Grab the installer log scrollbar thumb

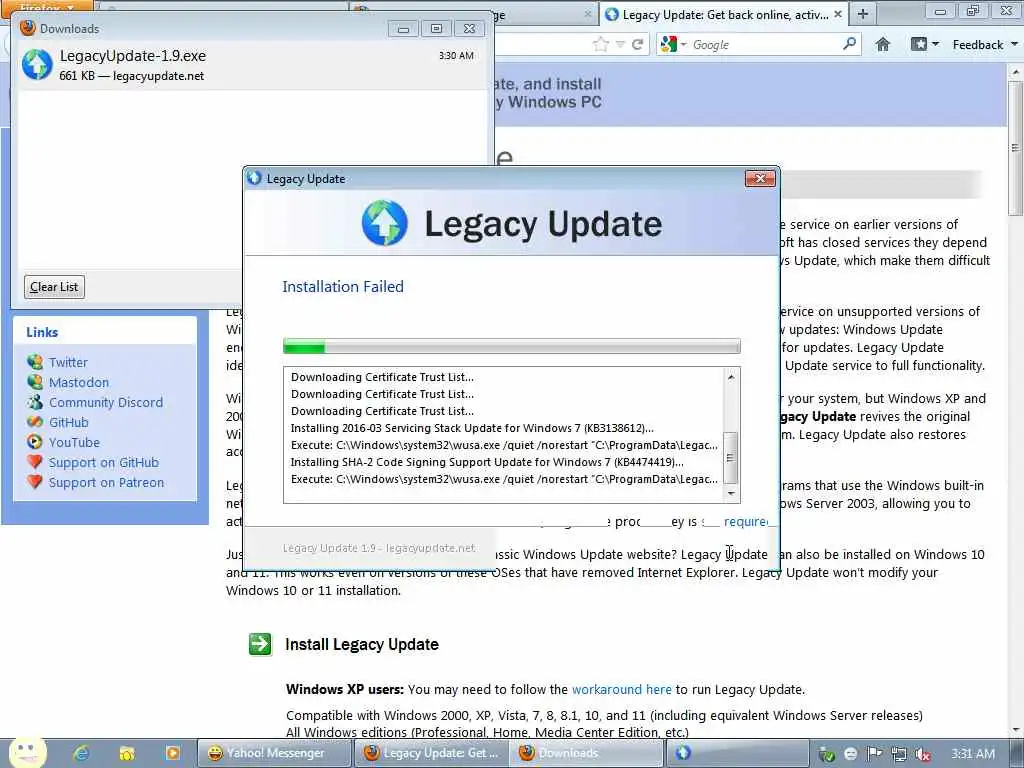tap(731, 458)
